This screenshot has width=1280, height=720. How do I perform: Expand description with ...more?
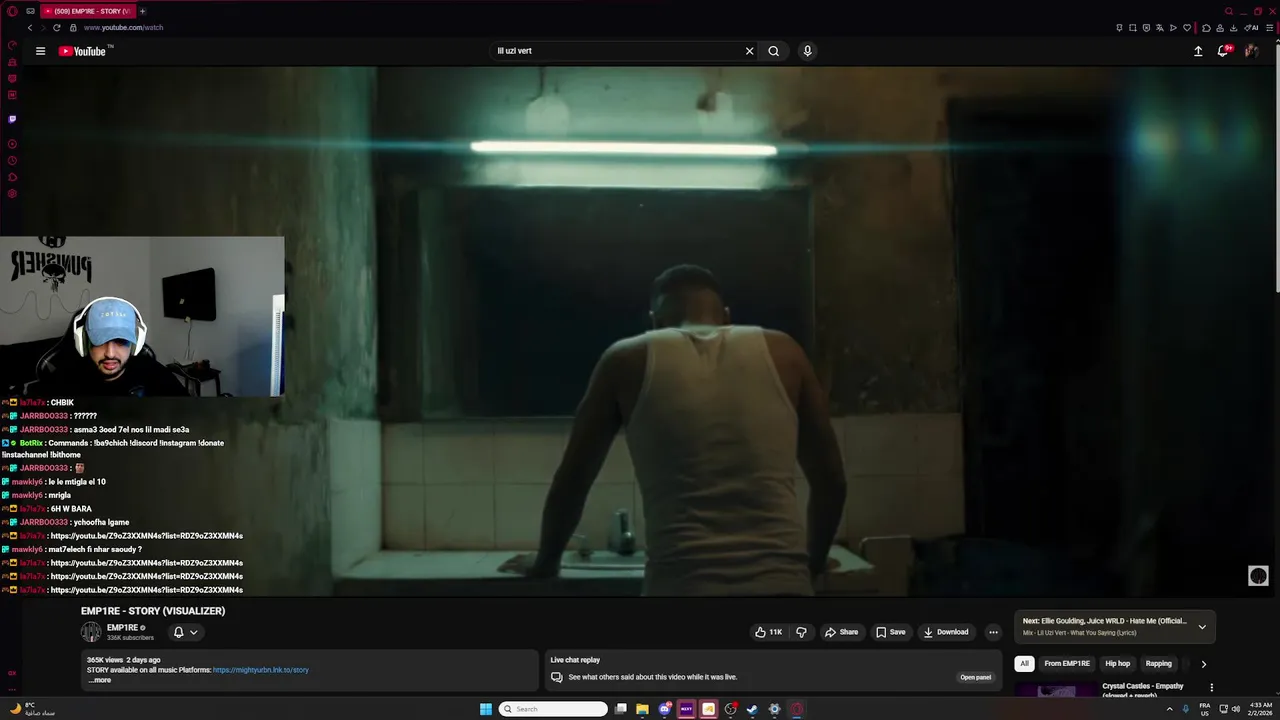[x=99, y=680]
